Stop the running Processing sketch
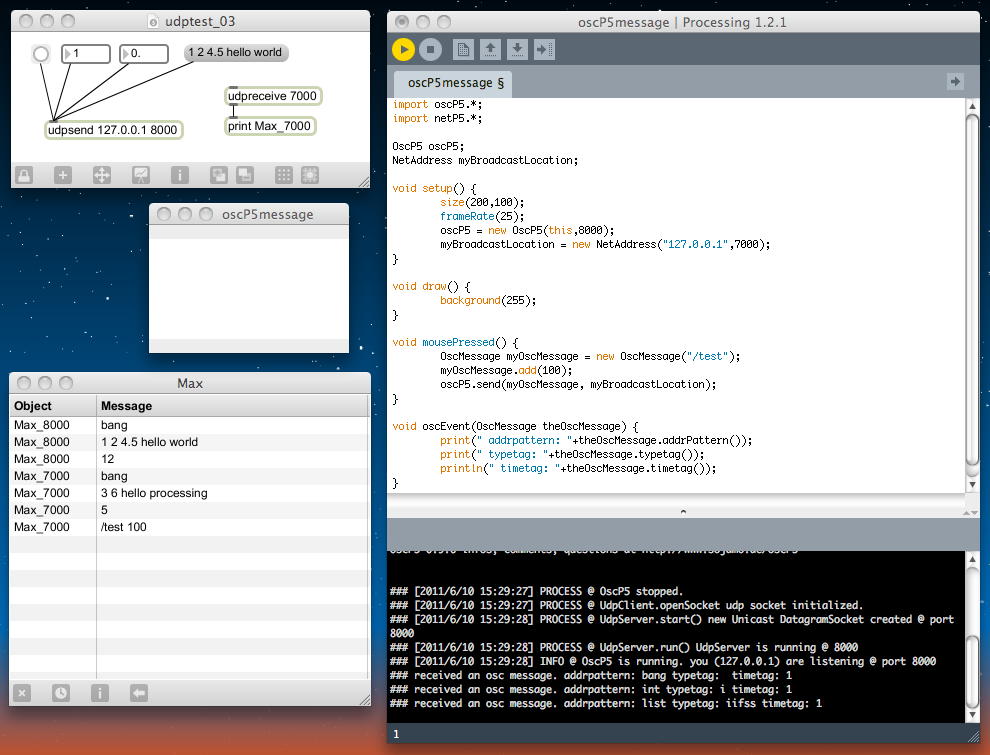990x755 pixels. point(430,49)
